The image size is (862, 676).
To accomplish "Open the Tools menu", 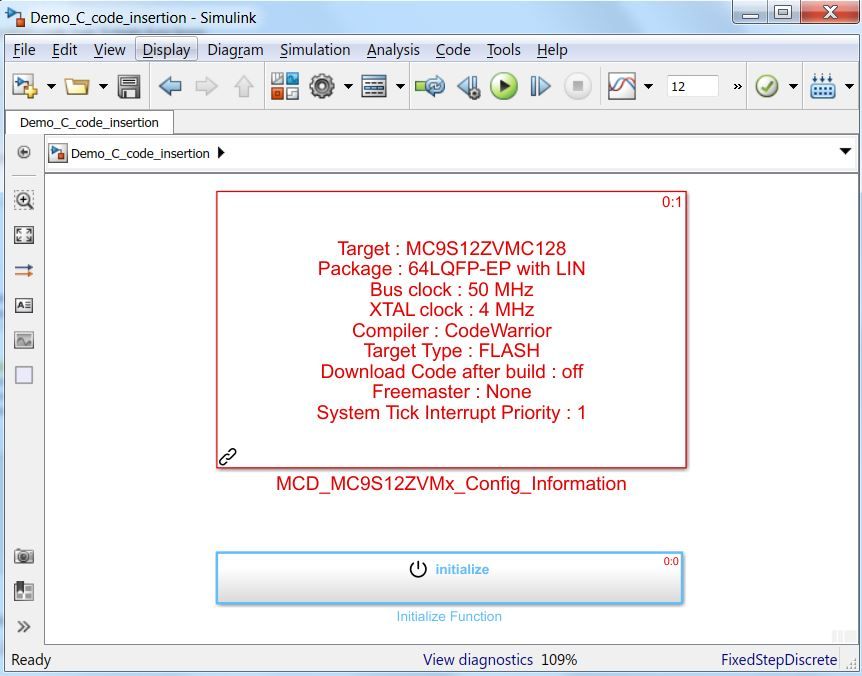I will [504, 50].
